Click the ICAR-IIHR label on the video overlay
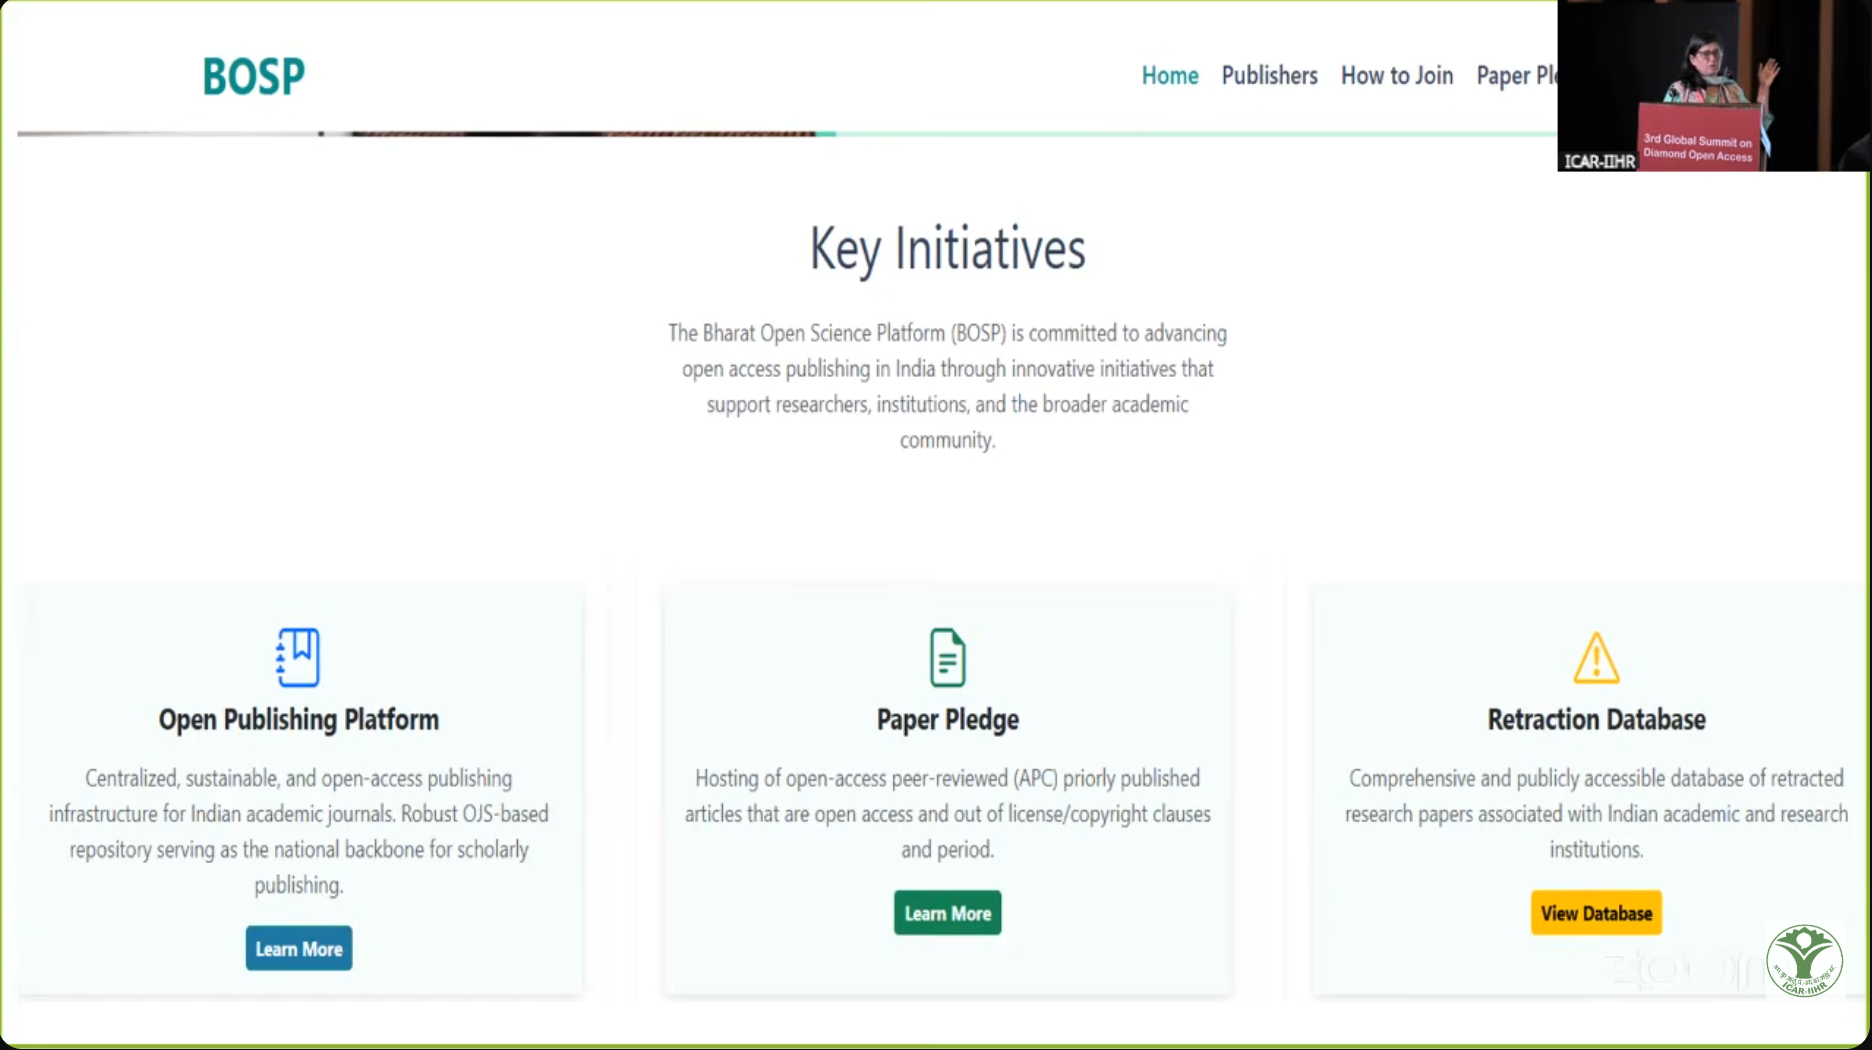 1598,161
